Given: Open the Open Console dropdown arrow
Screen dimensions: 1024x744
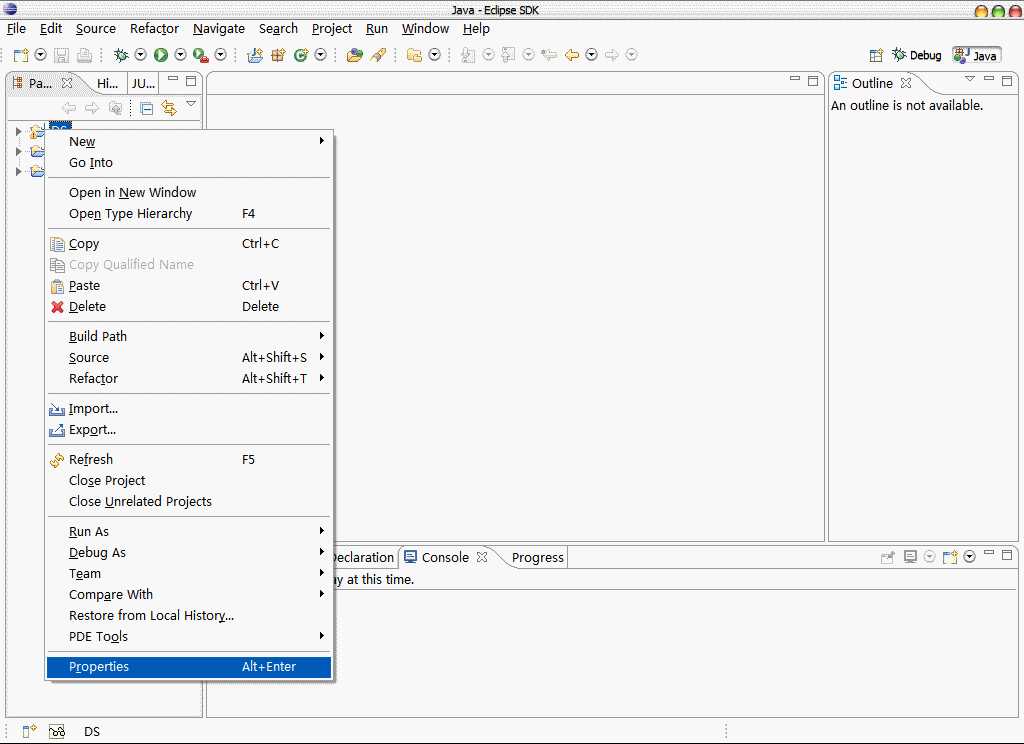Looking at the screenshot, I should point(970,557).
